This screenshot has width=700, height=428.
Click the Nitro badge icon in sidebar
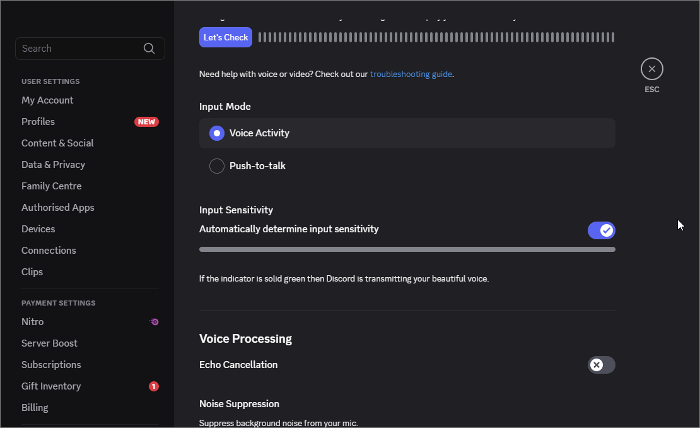pyautogui.click(x=154, y=322)
